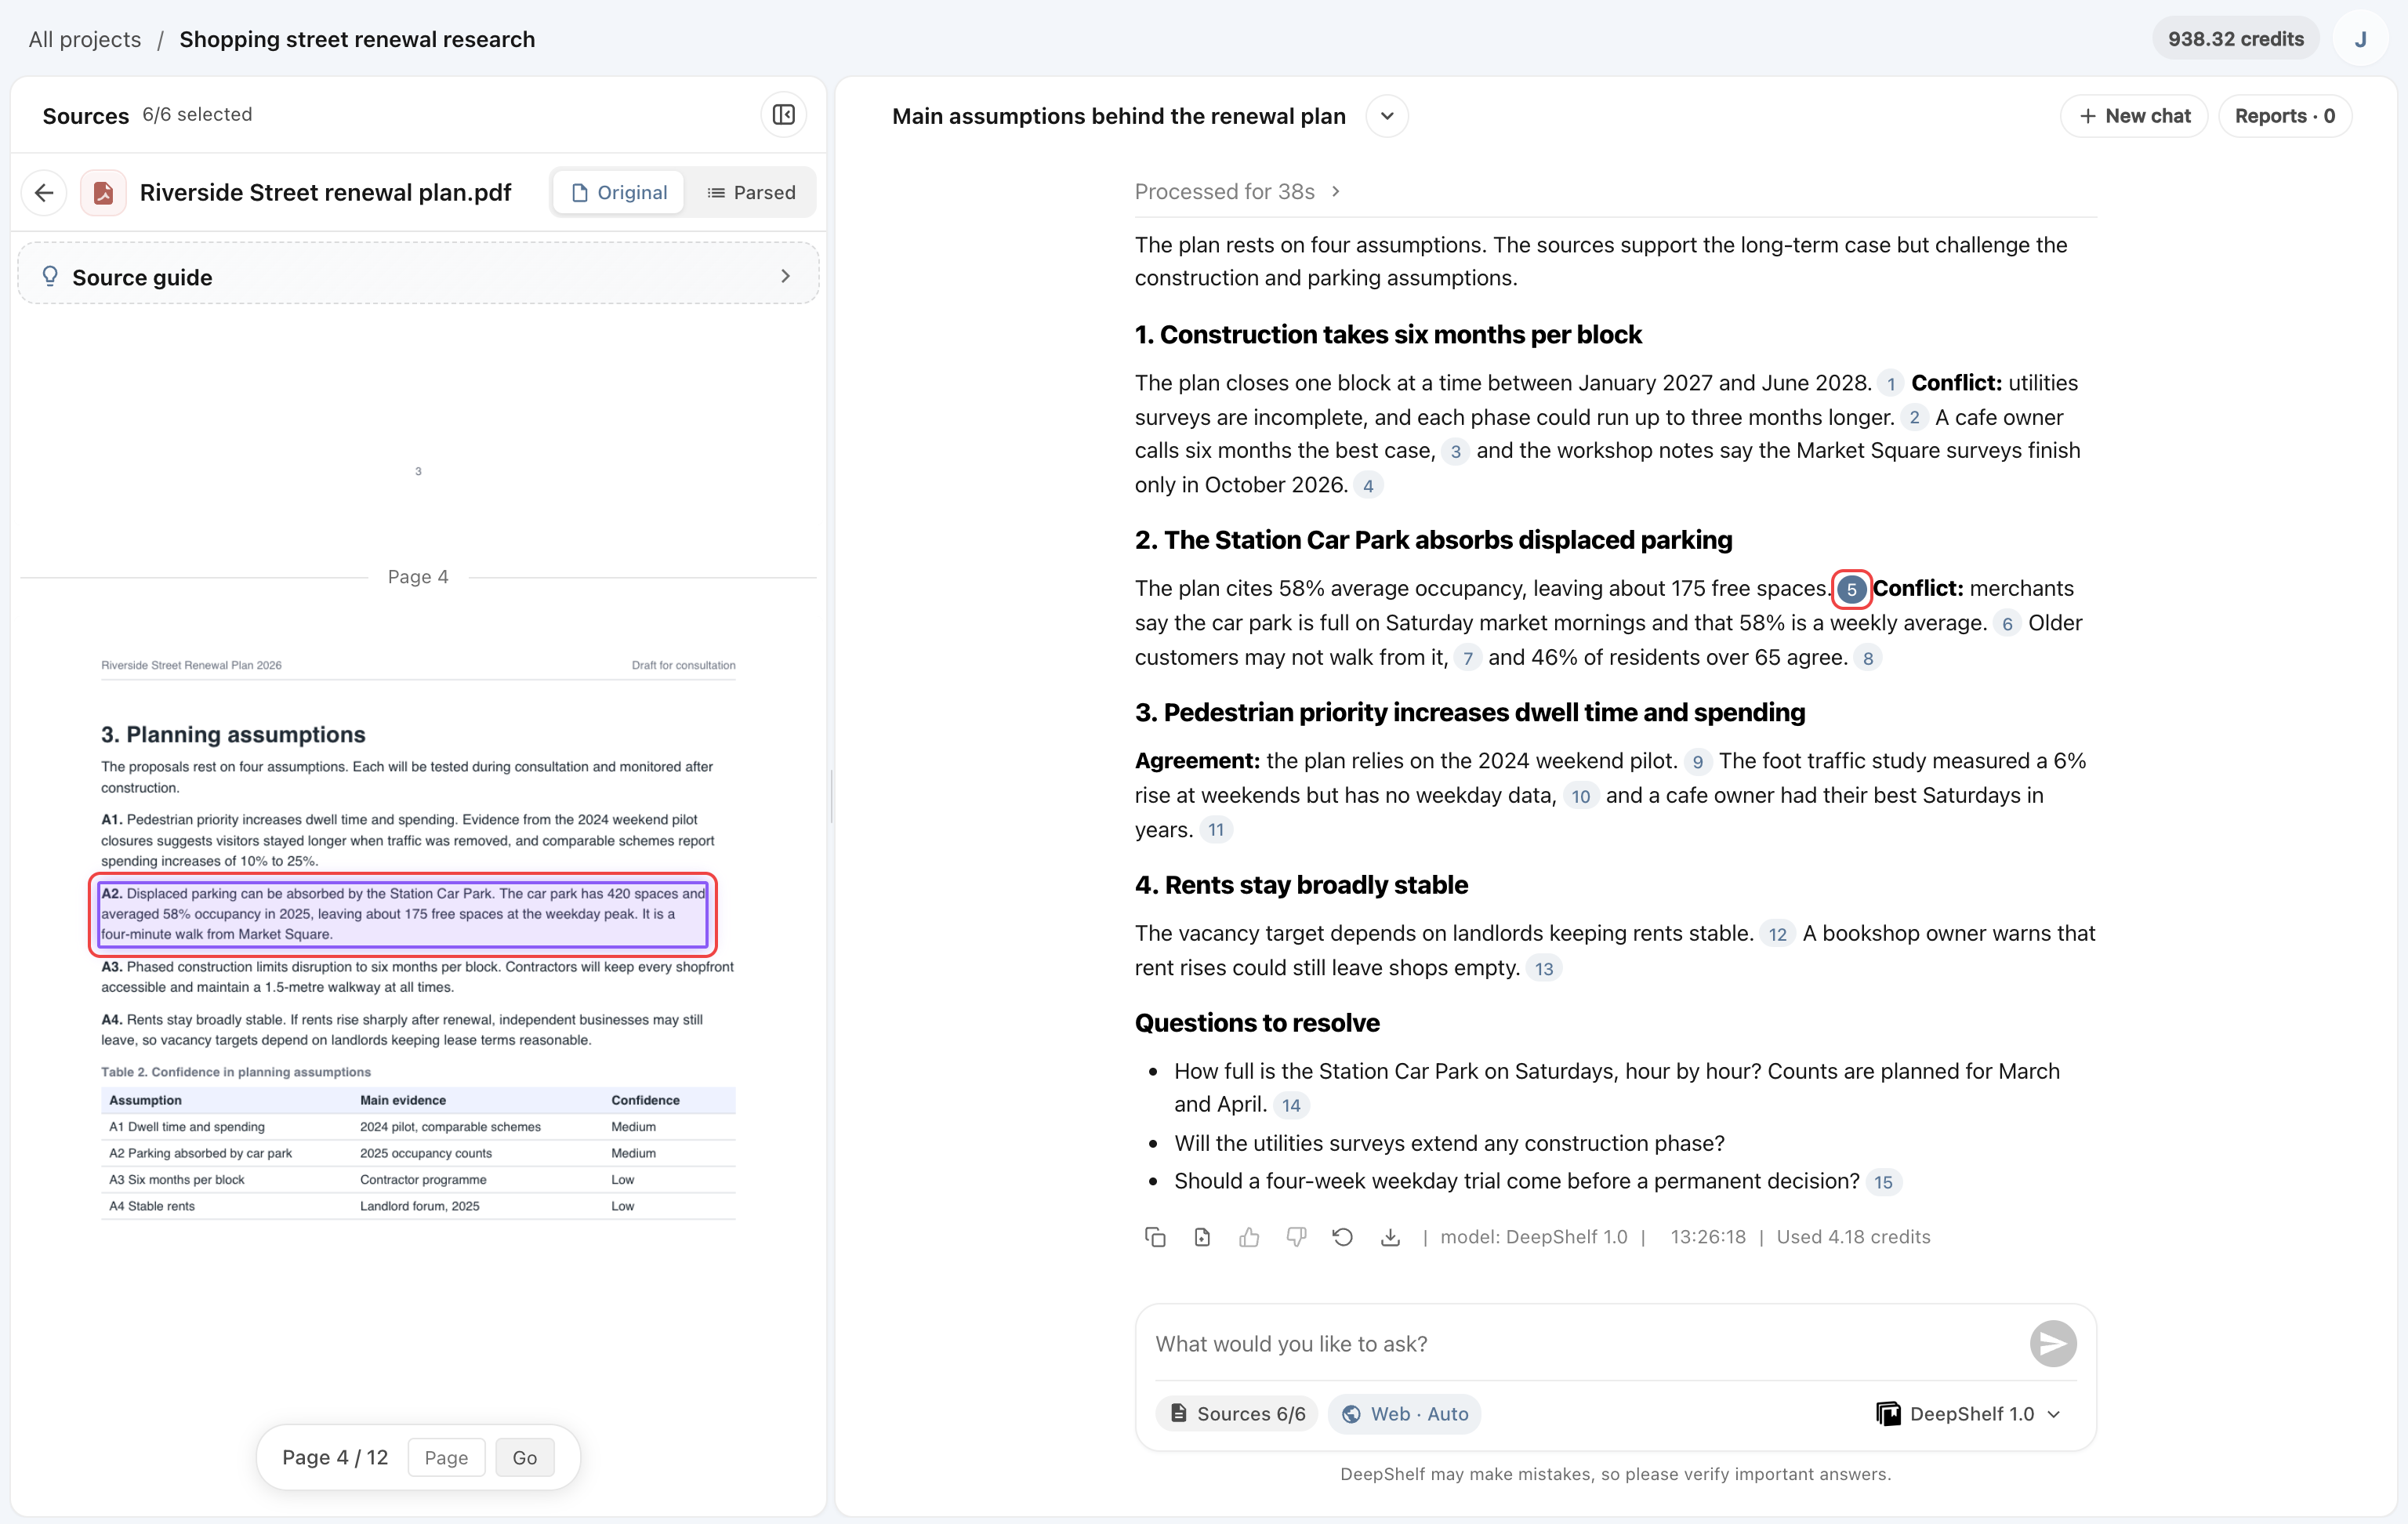Viewport: 2408px width, 1524px height.
Task: Regenerate the answer
Action: (1343, 1237)
